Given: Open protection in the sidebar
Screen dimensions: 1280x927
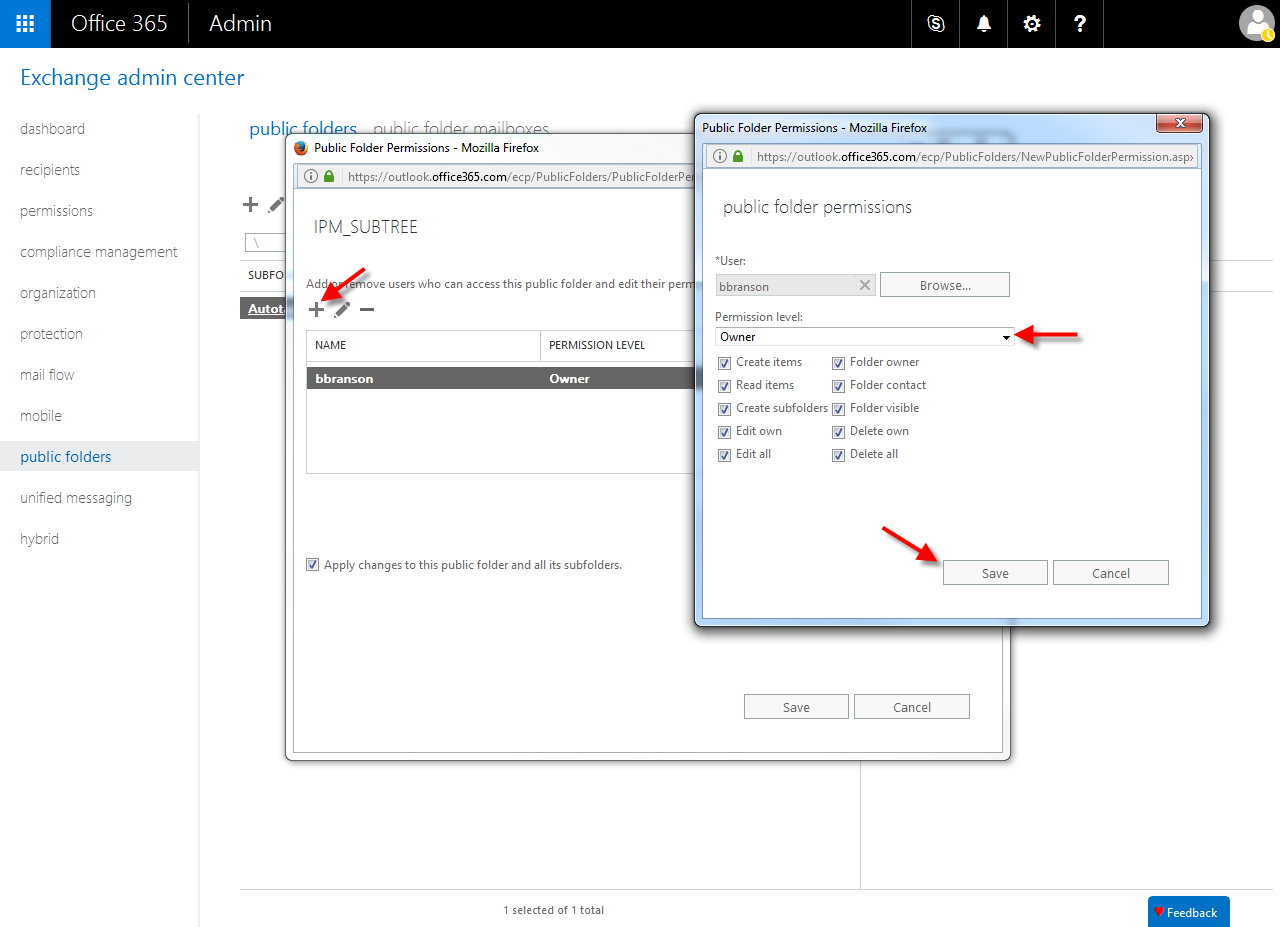Looking at the screenshot, I should click(51, 334).
